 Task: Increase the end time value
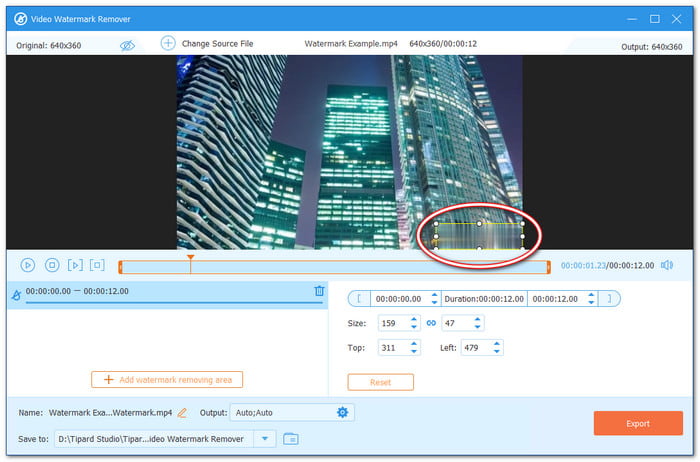(591, 295)
